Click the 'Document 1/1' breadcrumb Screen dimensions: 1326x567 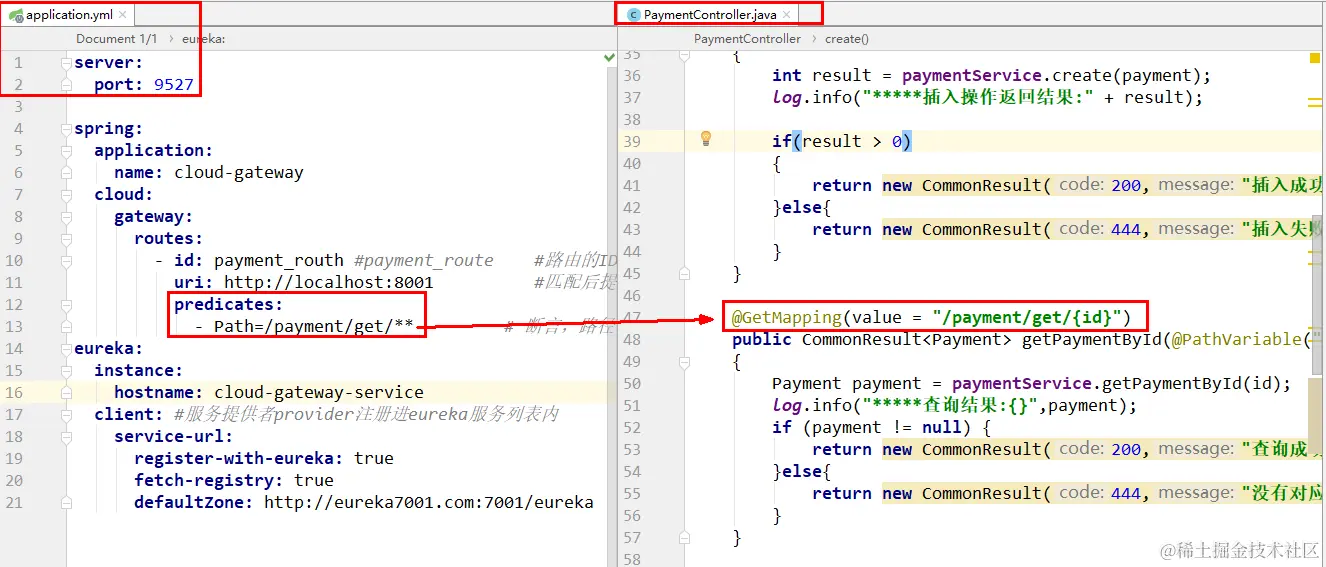click(116, 39)
